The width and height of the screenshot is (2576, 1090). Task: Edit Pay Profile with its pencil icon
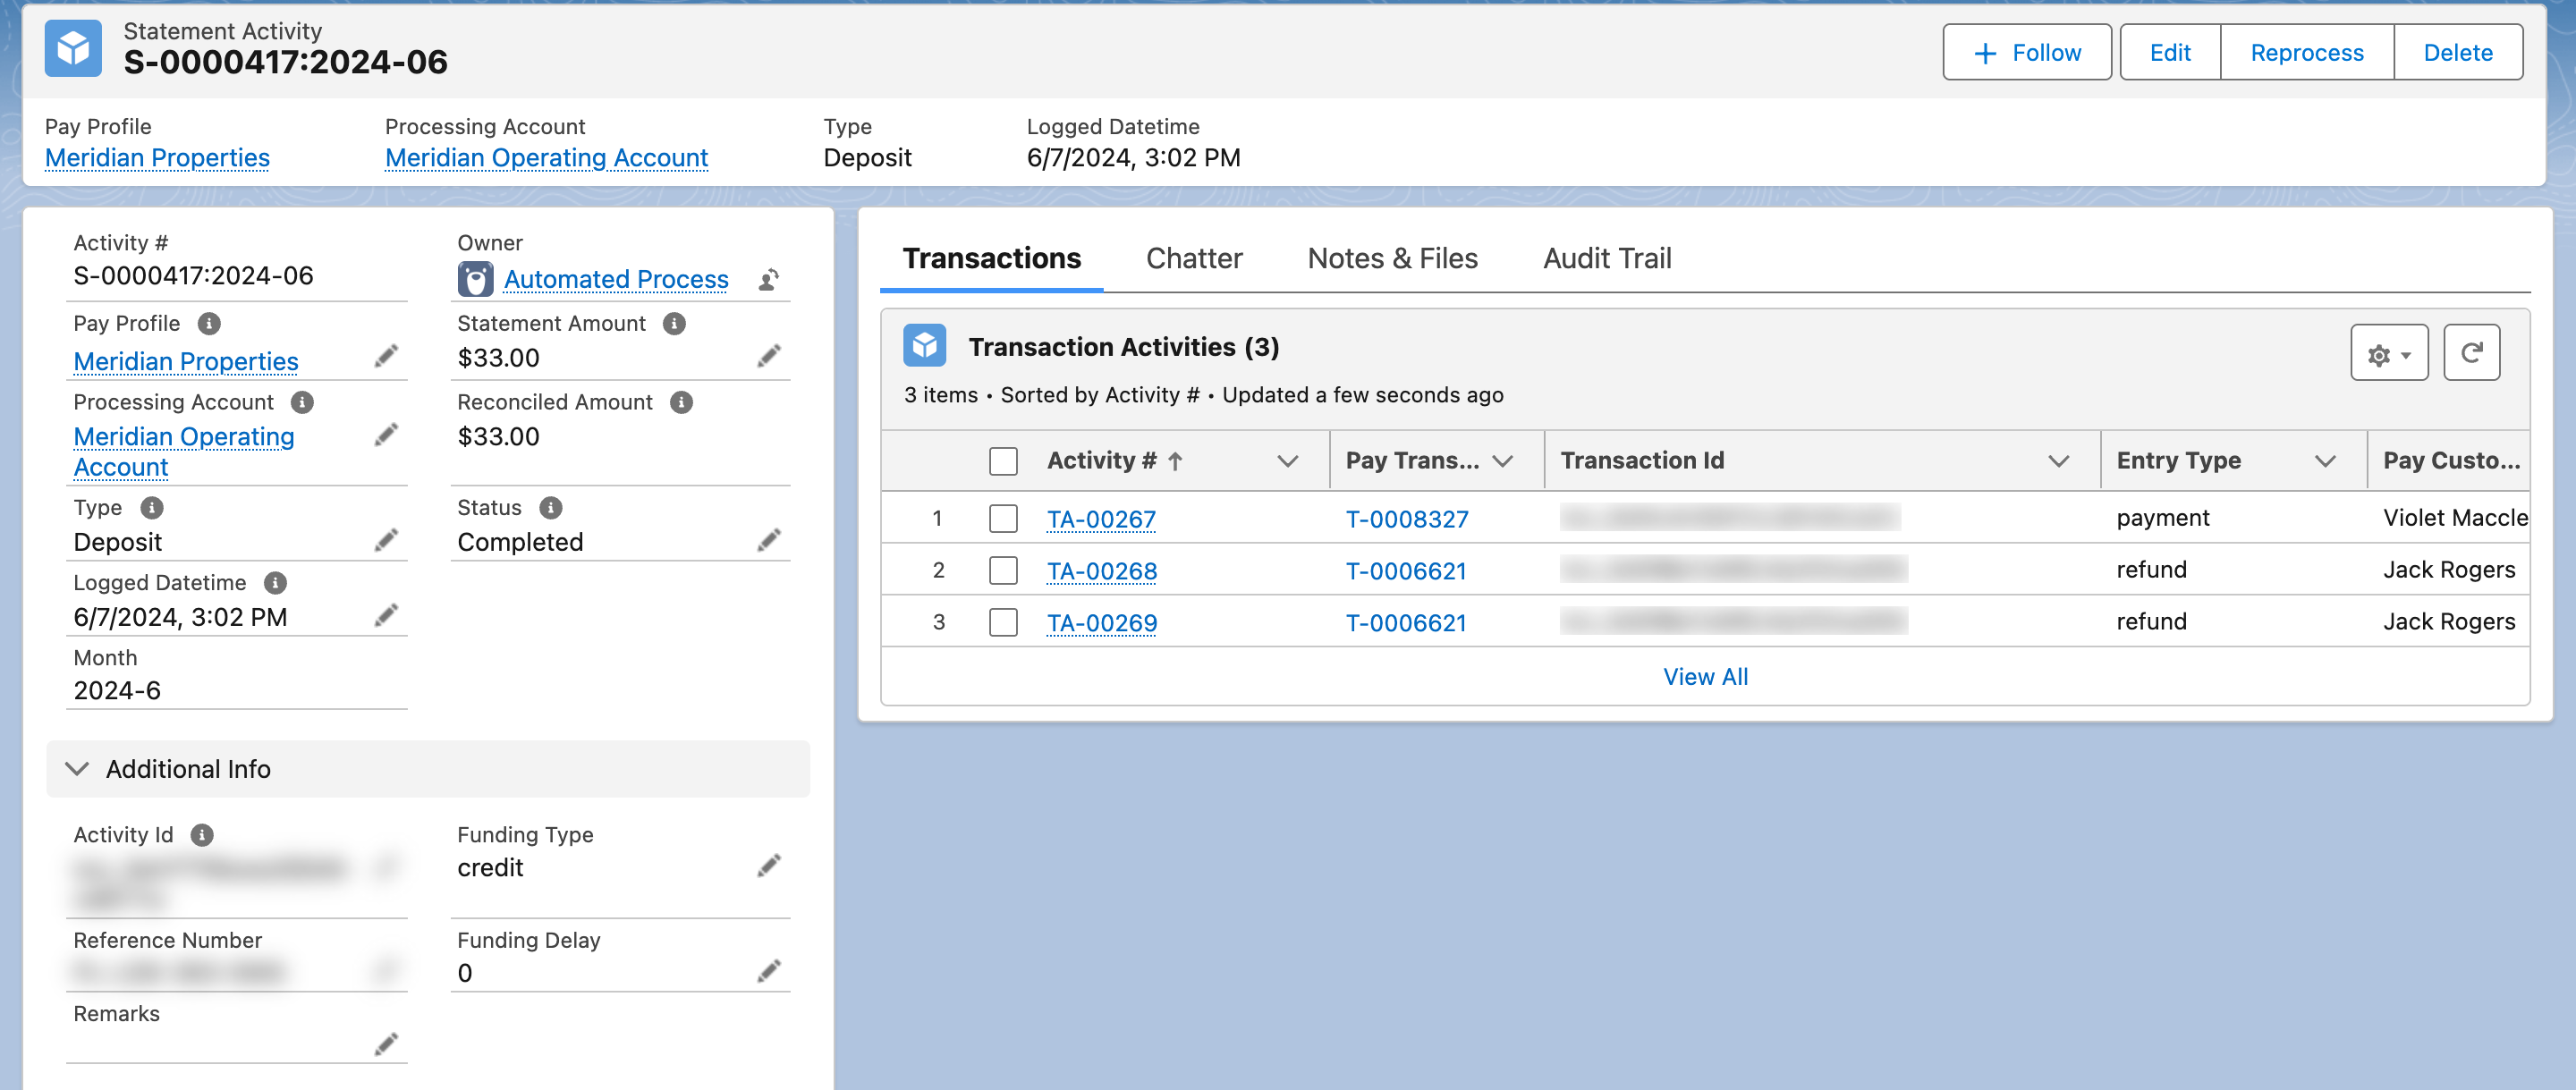(386, 357)
